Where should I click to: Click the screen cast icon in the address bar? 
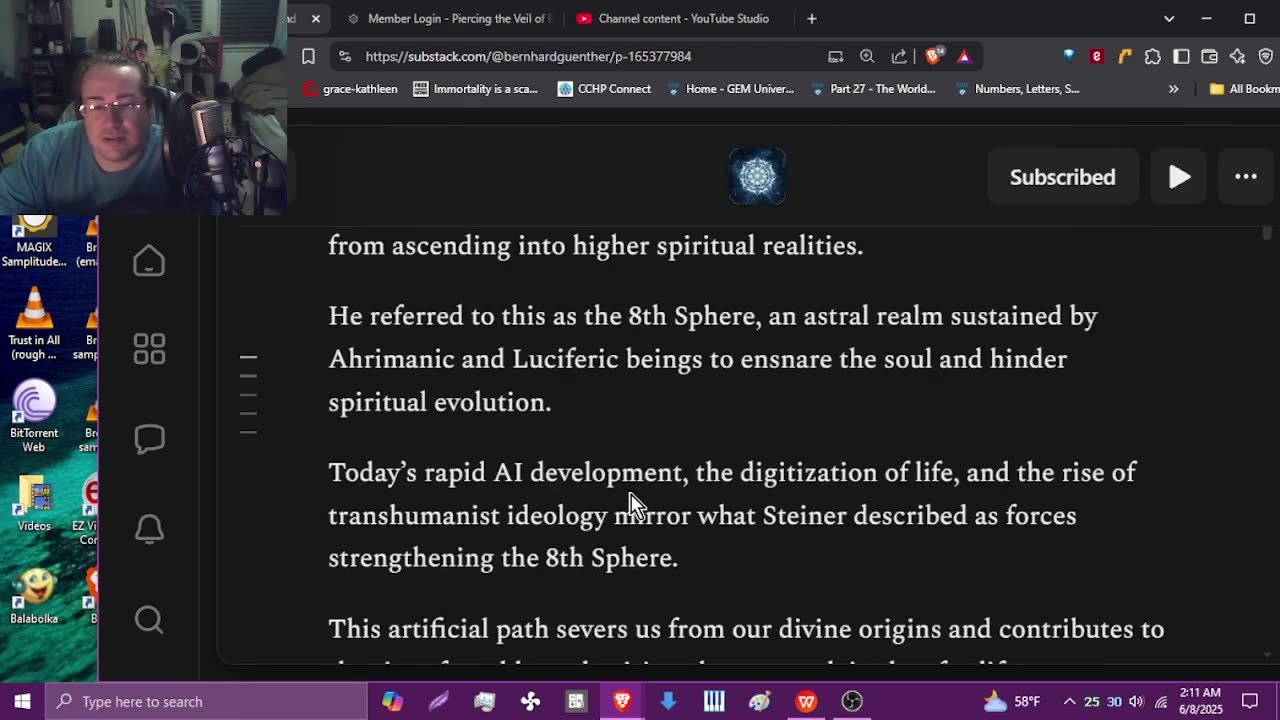[x=836, y=57]
